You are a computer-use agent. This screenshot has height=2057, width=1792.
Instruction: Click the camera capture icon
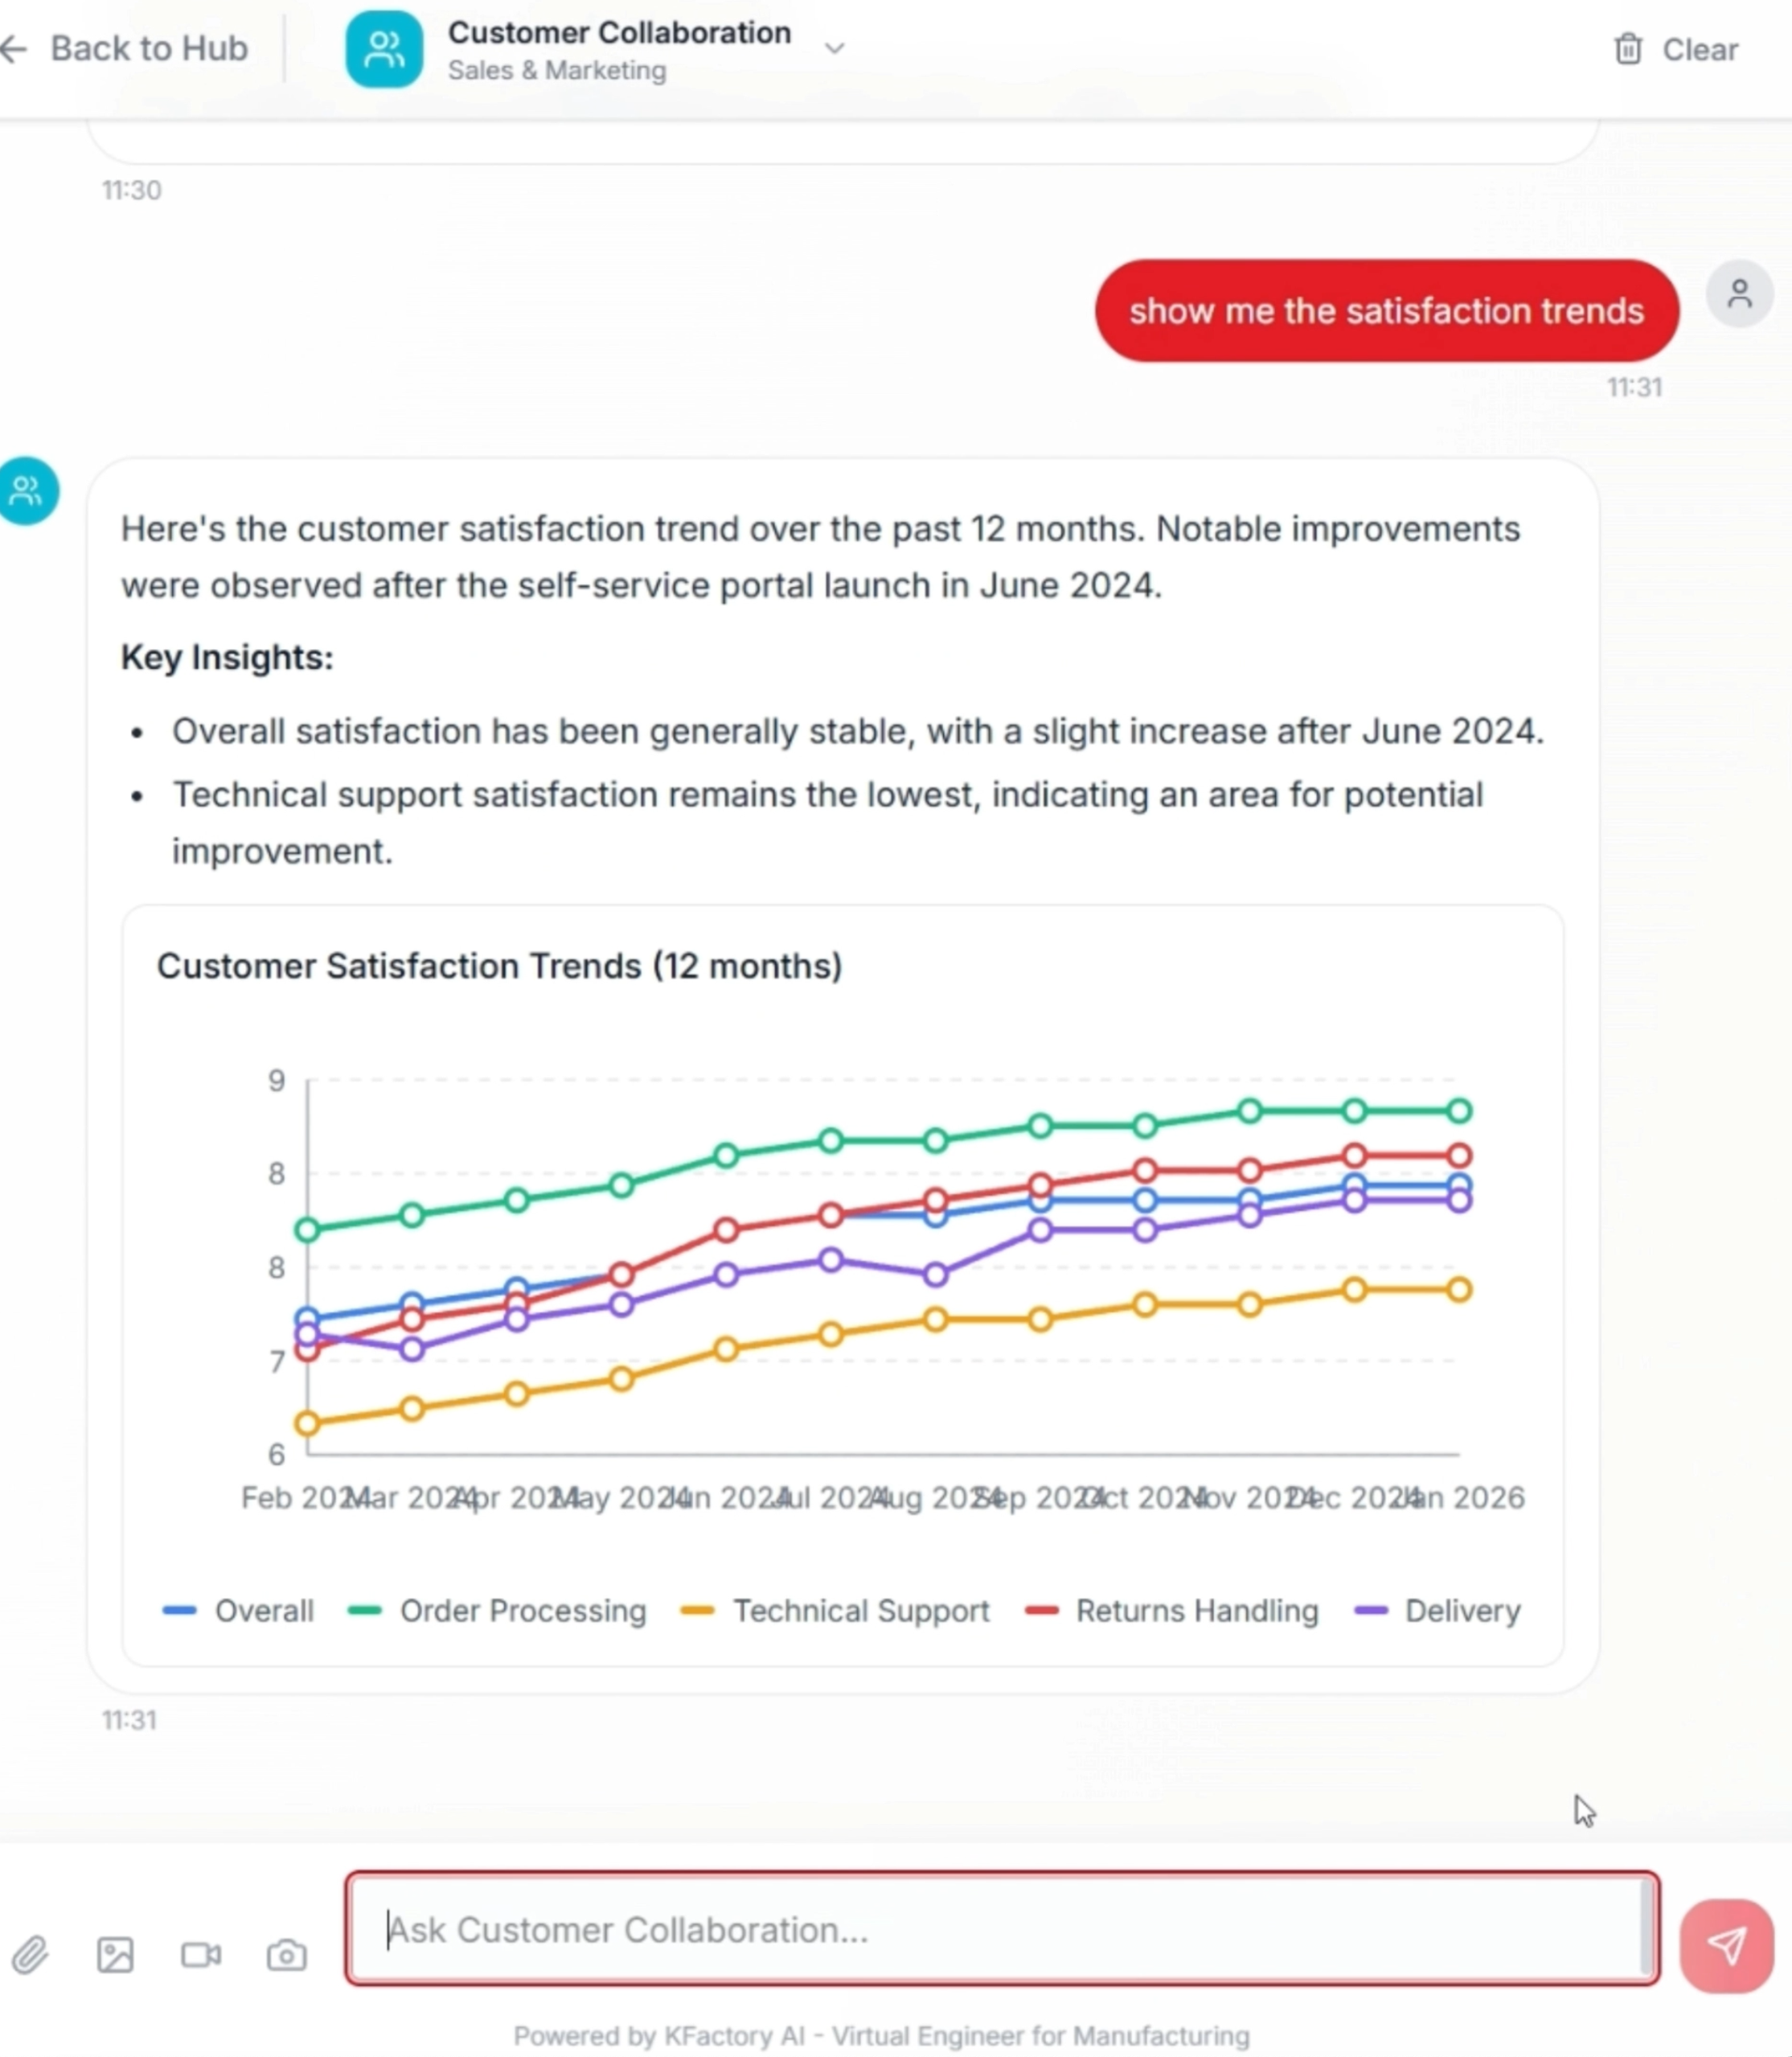[285, 1953]
